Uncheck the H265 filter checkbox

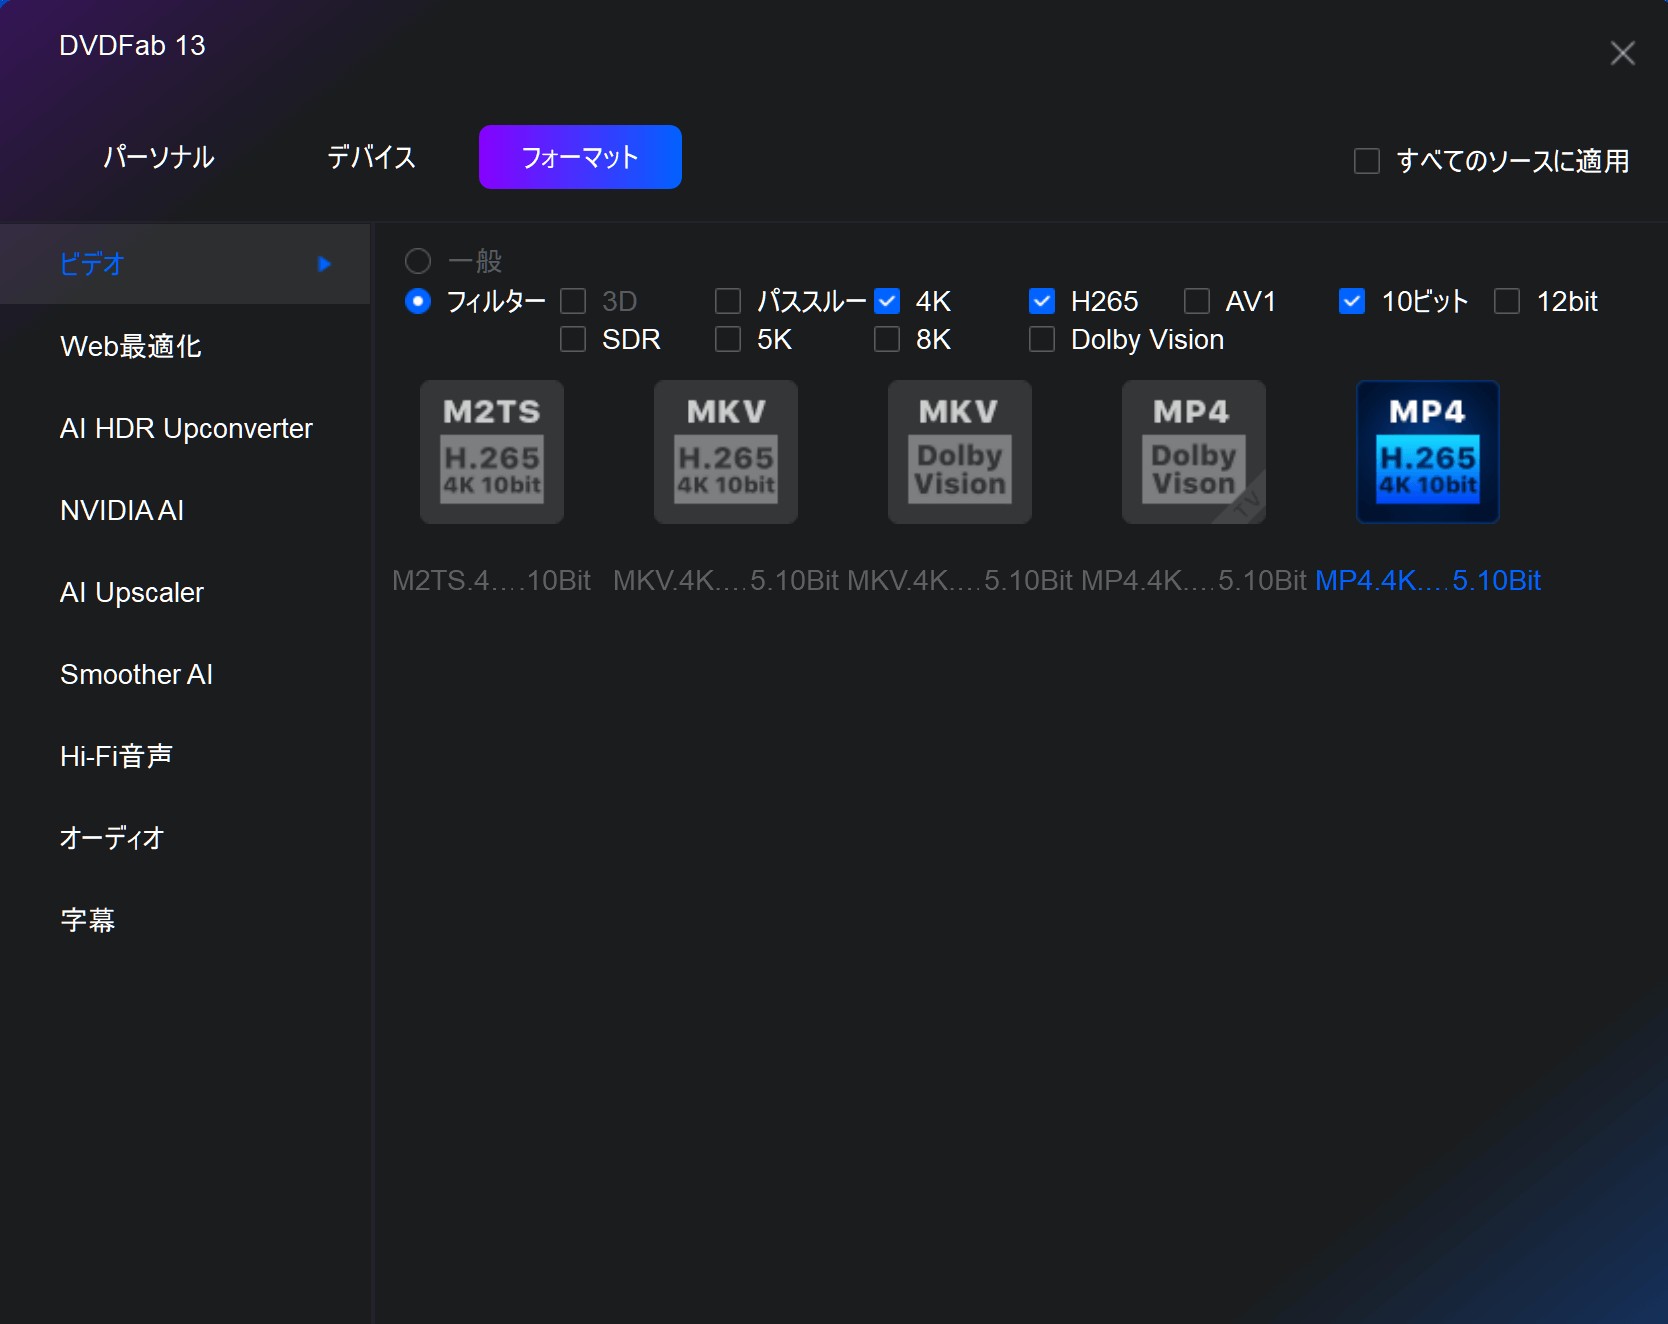(1042, 301)
